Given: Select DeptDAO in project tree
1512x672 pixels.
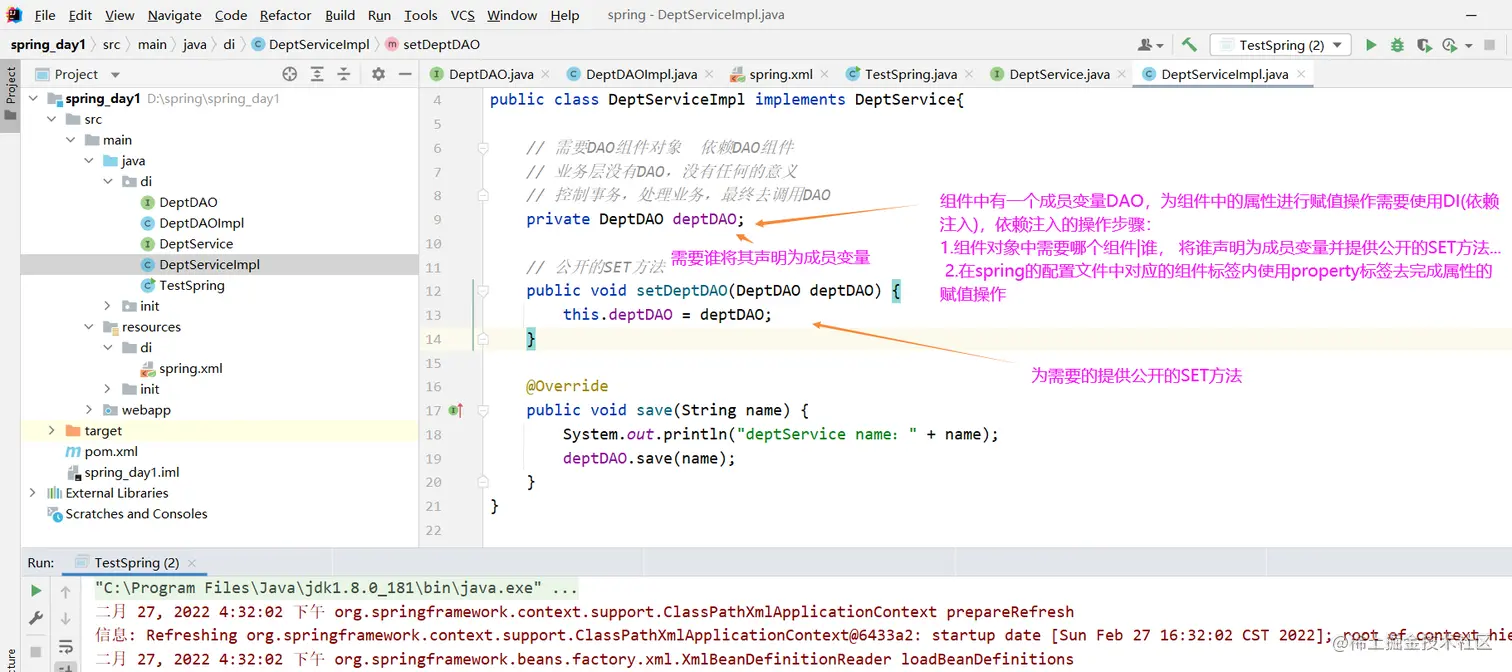Looking at the screenshot, I should [188, 202].
